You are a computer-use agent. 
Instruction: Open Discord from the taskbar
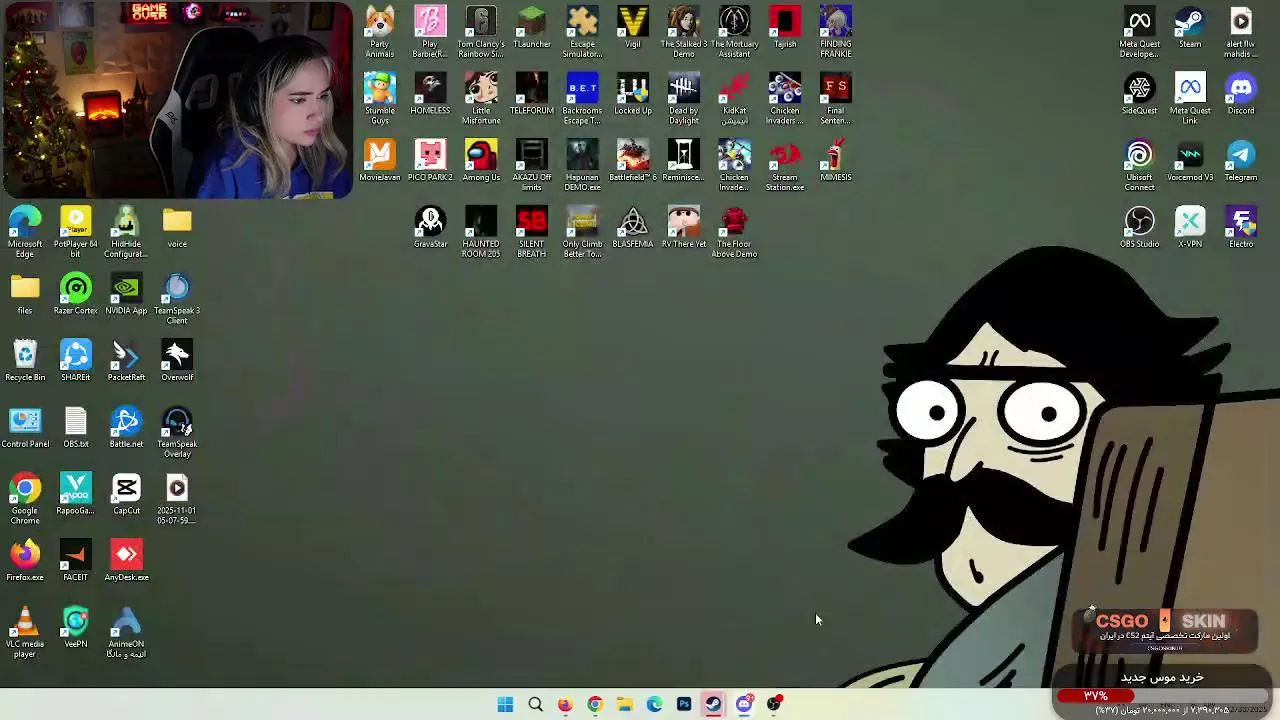[744, 704]
